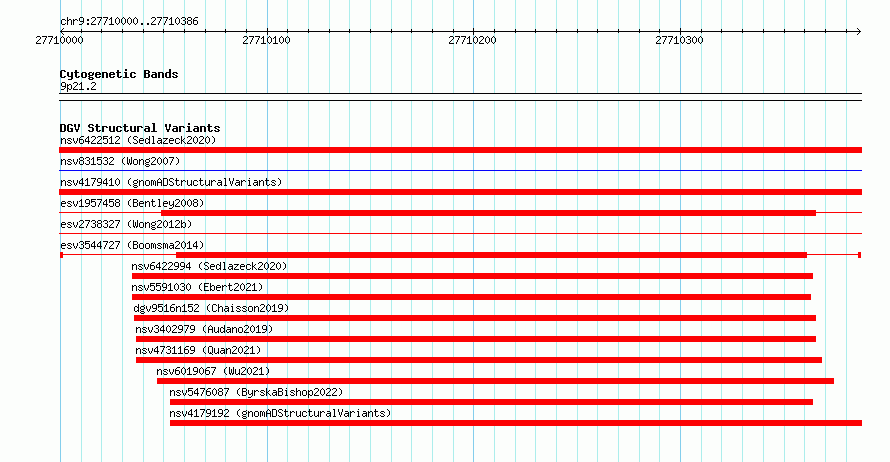890x462 pixels.
Task: Click the nsv6422512 (Sedlazeck2020) variant label
Action: point(138,140)
